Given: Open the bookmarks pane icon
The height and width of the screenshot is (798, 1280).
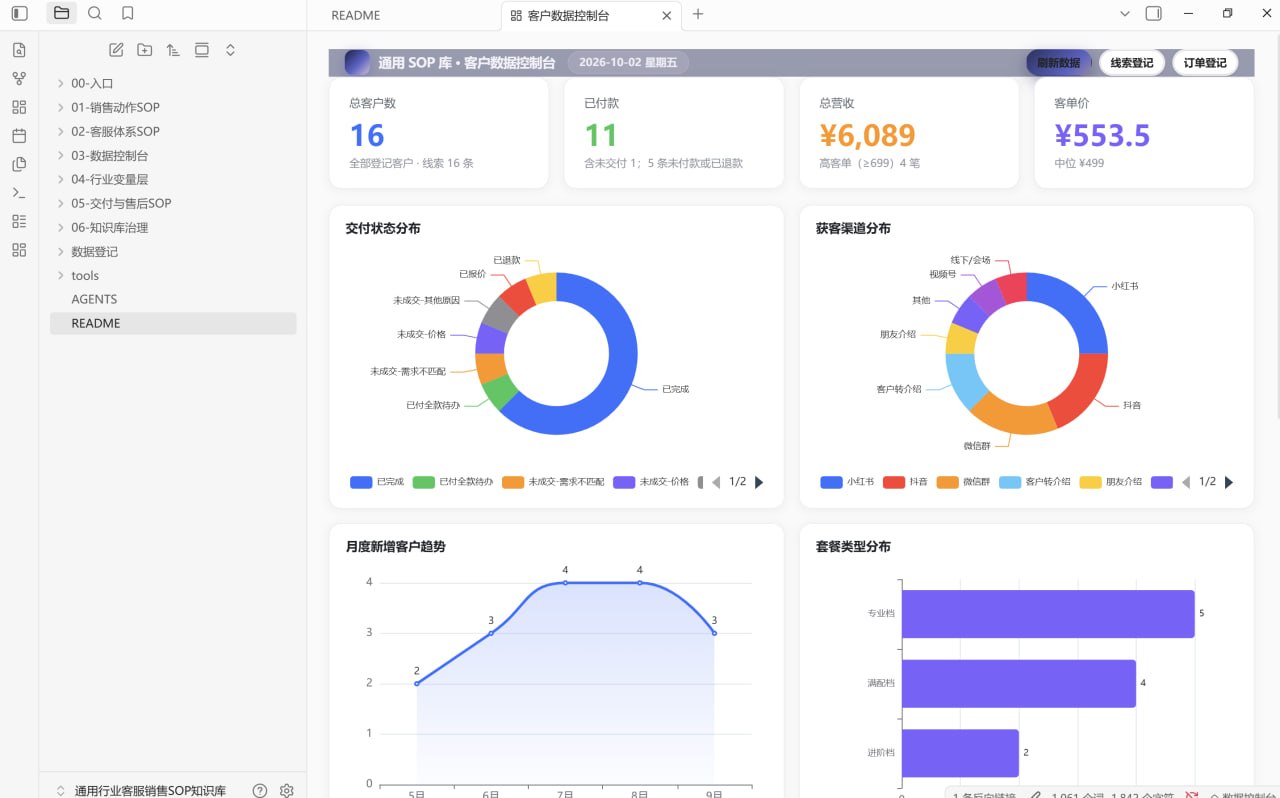Looking at the screenshot, I should click(127, 14).
